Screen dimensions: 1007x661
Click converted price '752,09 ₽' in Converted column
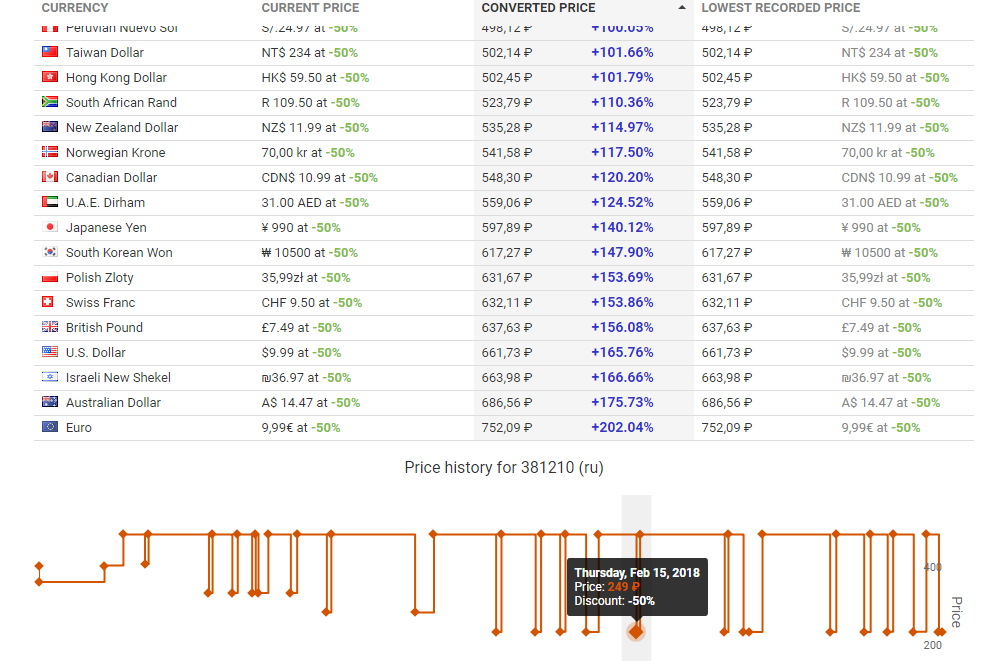click(x=507, y=428)
